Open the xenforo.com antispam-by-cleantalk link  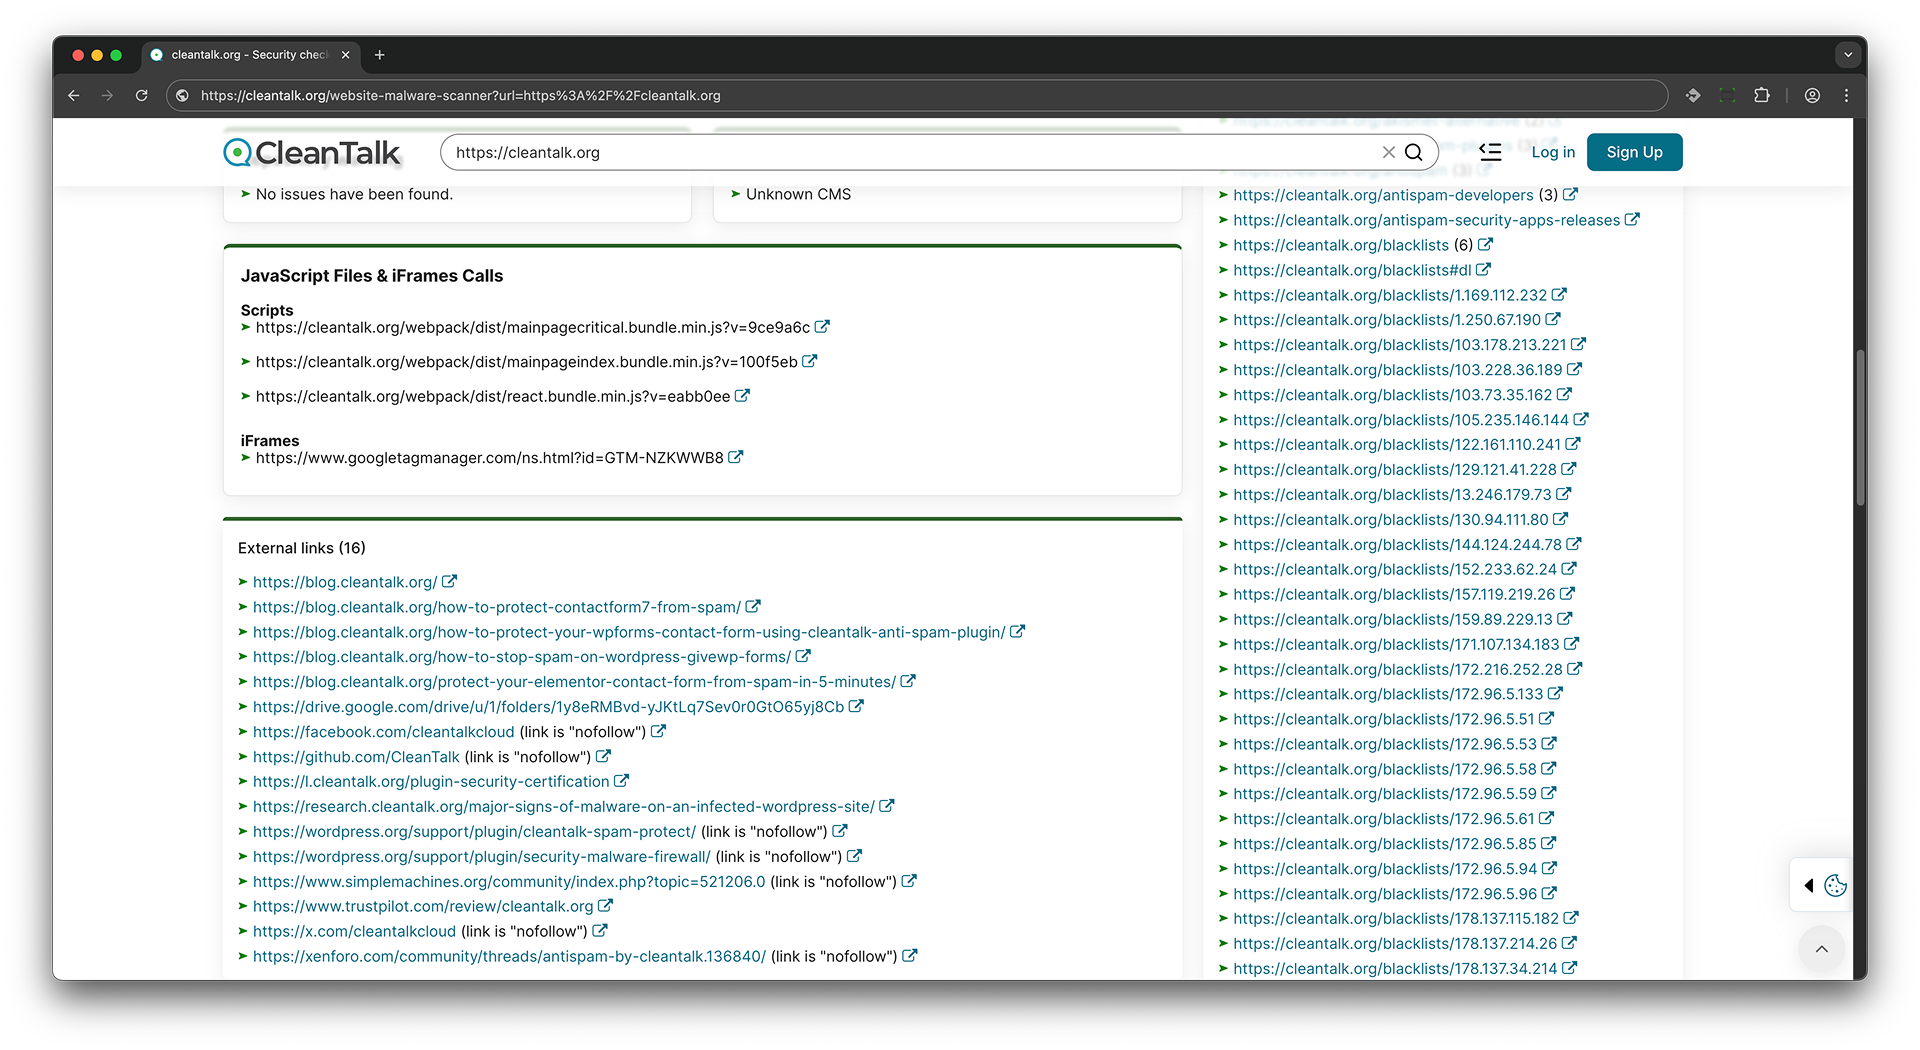(509, 956)
